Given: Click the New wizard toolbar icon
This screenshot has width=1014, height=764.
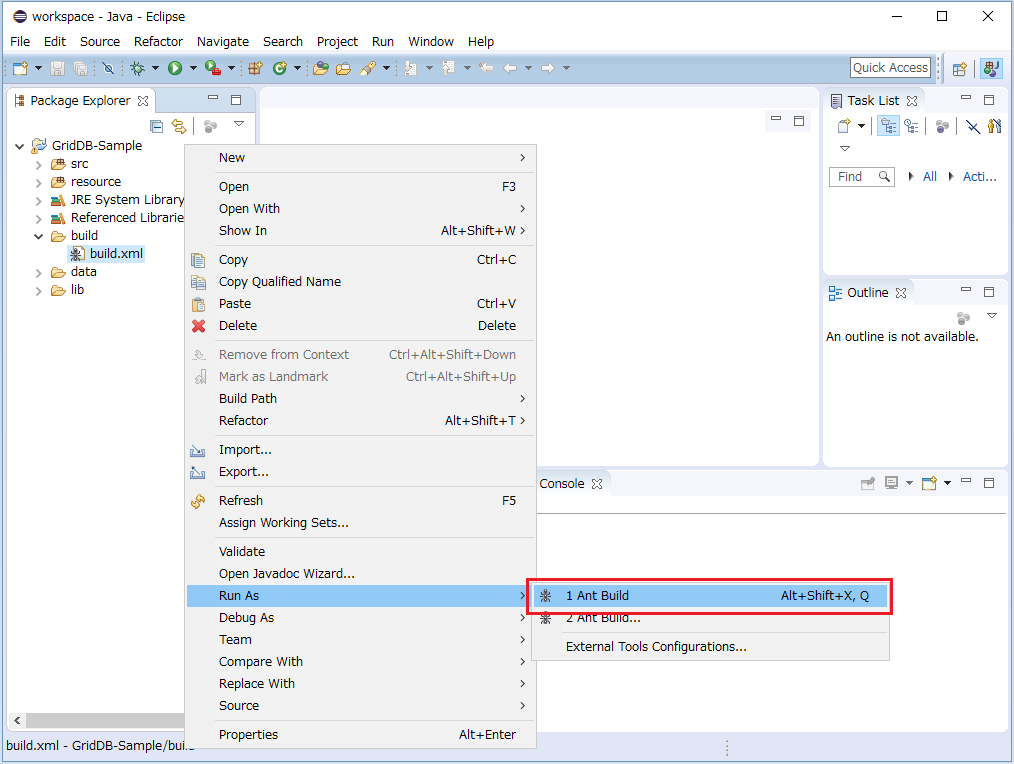Looking at the screenshot, I should click(21, 68).
